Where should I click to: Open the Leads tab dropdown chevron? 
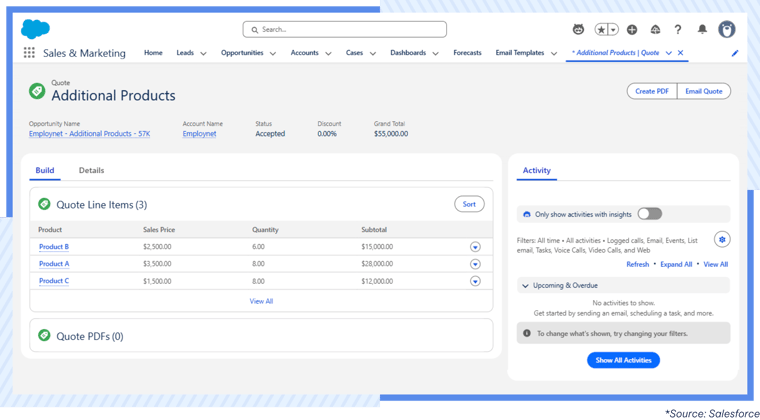203,53
